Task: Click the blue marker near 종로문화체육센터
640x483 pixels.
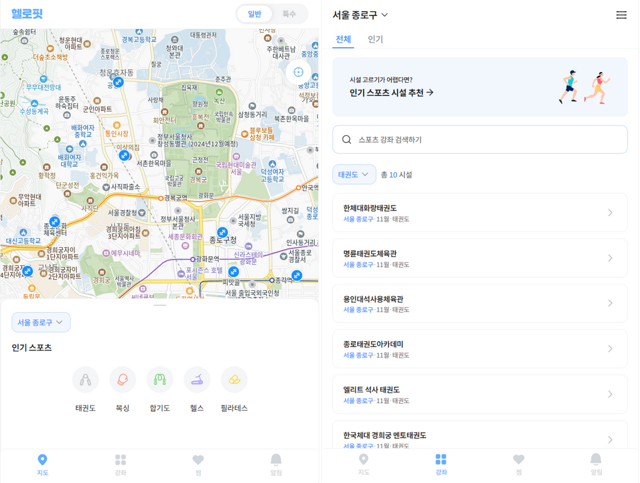Action: pyautogui.click(x=54, y=221)
